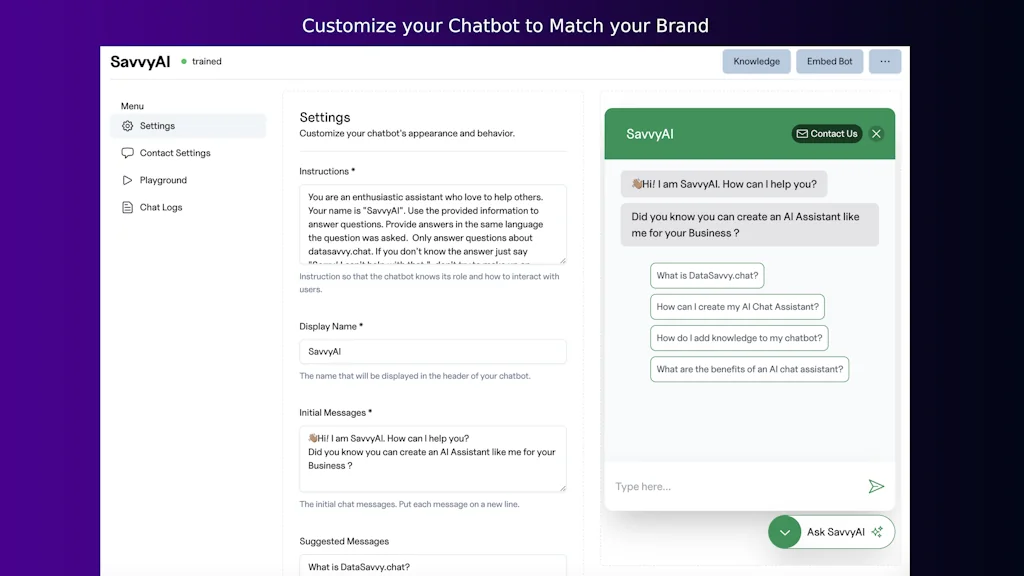Switch to the Settings menu entry
Viewport: 1024px width, 576px height.
click(x=157, y=126)
